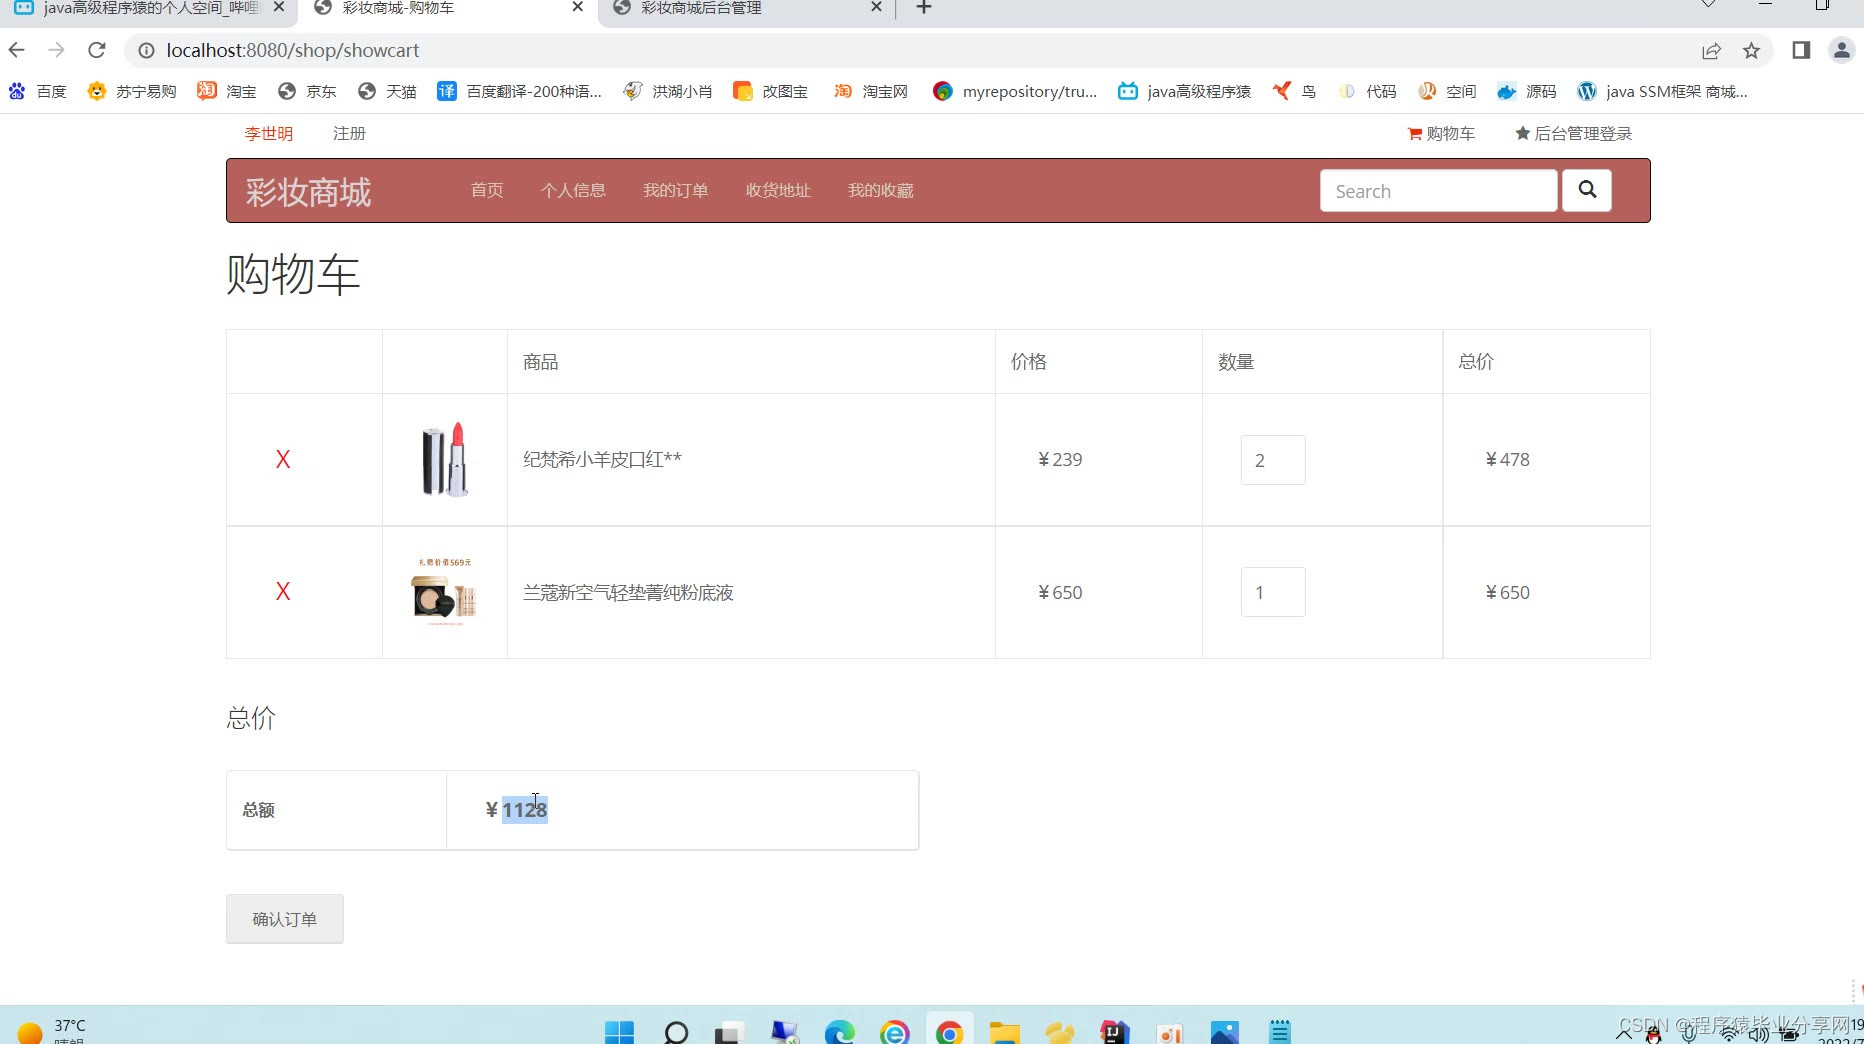
Task: Open the weather widget showing 37°C
Action: tap(52, 1031)
